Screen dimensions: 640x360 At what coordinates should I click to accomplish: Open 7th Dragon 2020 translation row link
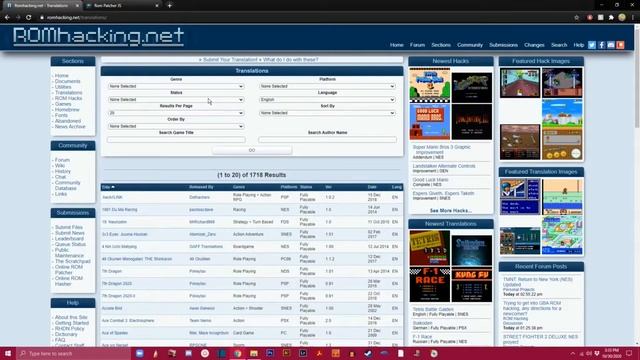(x=117, y=283)
